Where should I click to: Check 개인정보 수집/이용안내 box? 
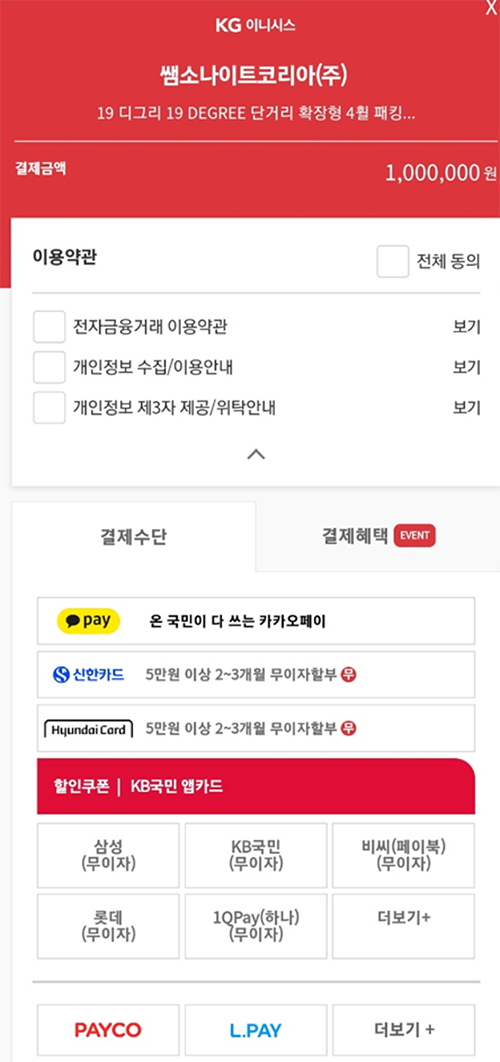tap(49, 367)
